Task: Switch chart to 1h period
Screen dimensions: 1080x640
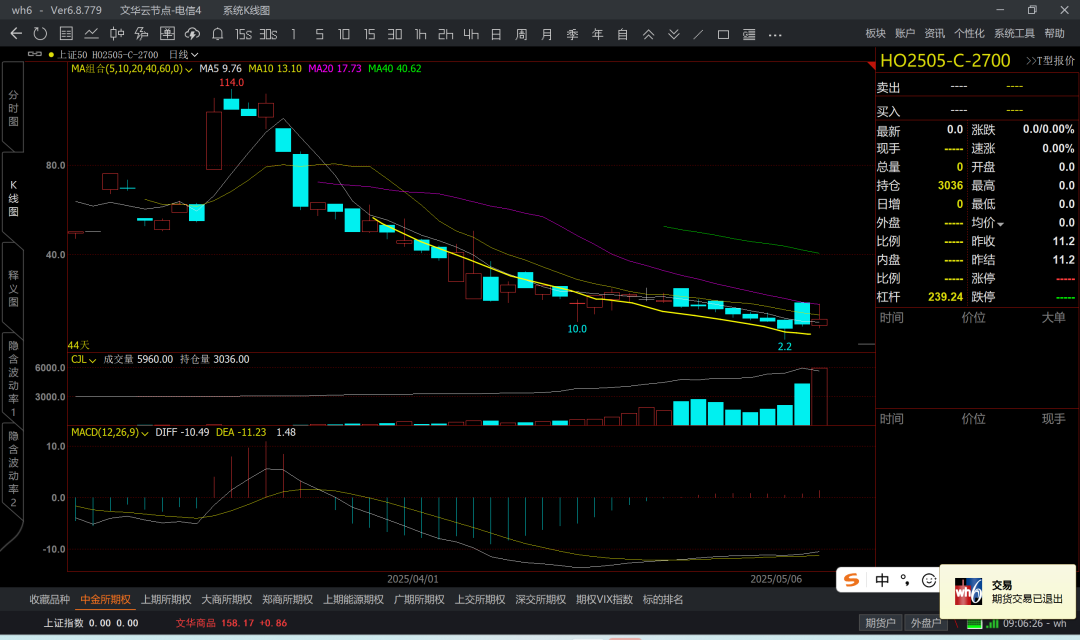Action: (x=420, y=34)
